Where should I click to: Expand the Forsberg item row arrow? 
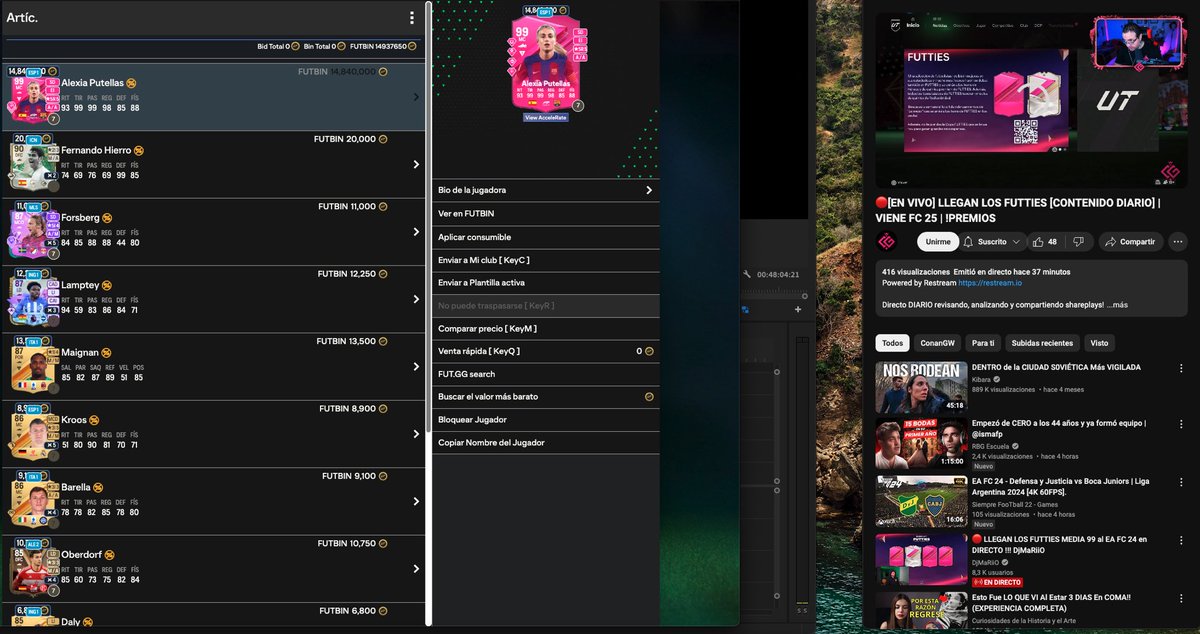[416, 232]
